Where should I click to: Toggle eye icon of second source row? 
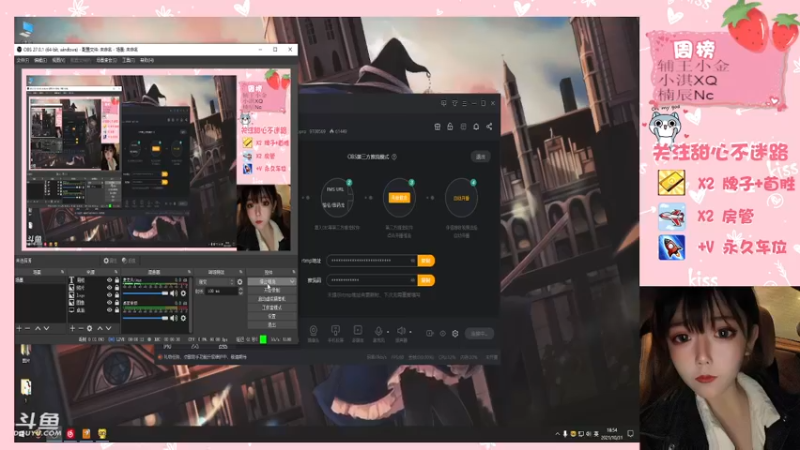[x=109, y=288]
